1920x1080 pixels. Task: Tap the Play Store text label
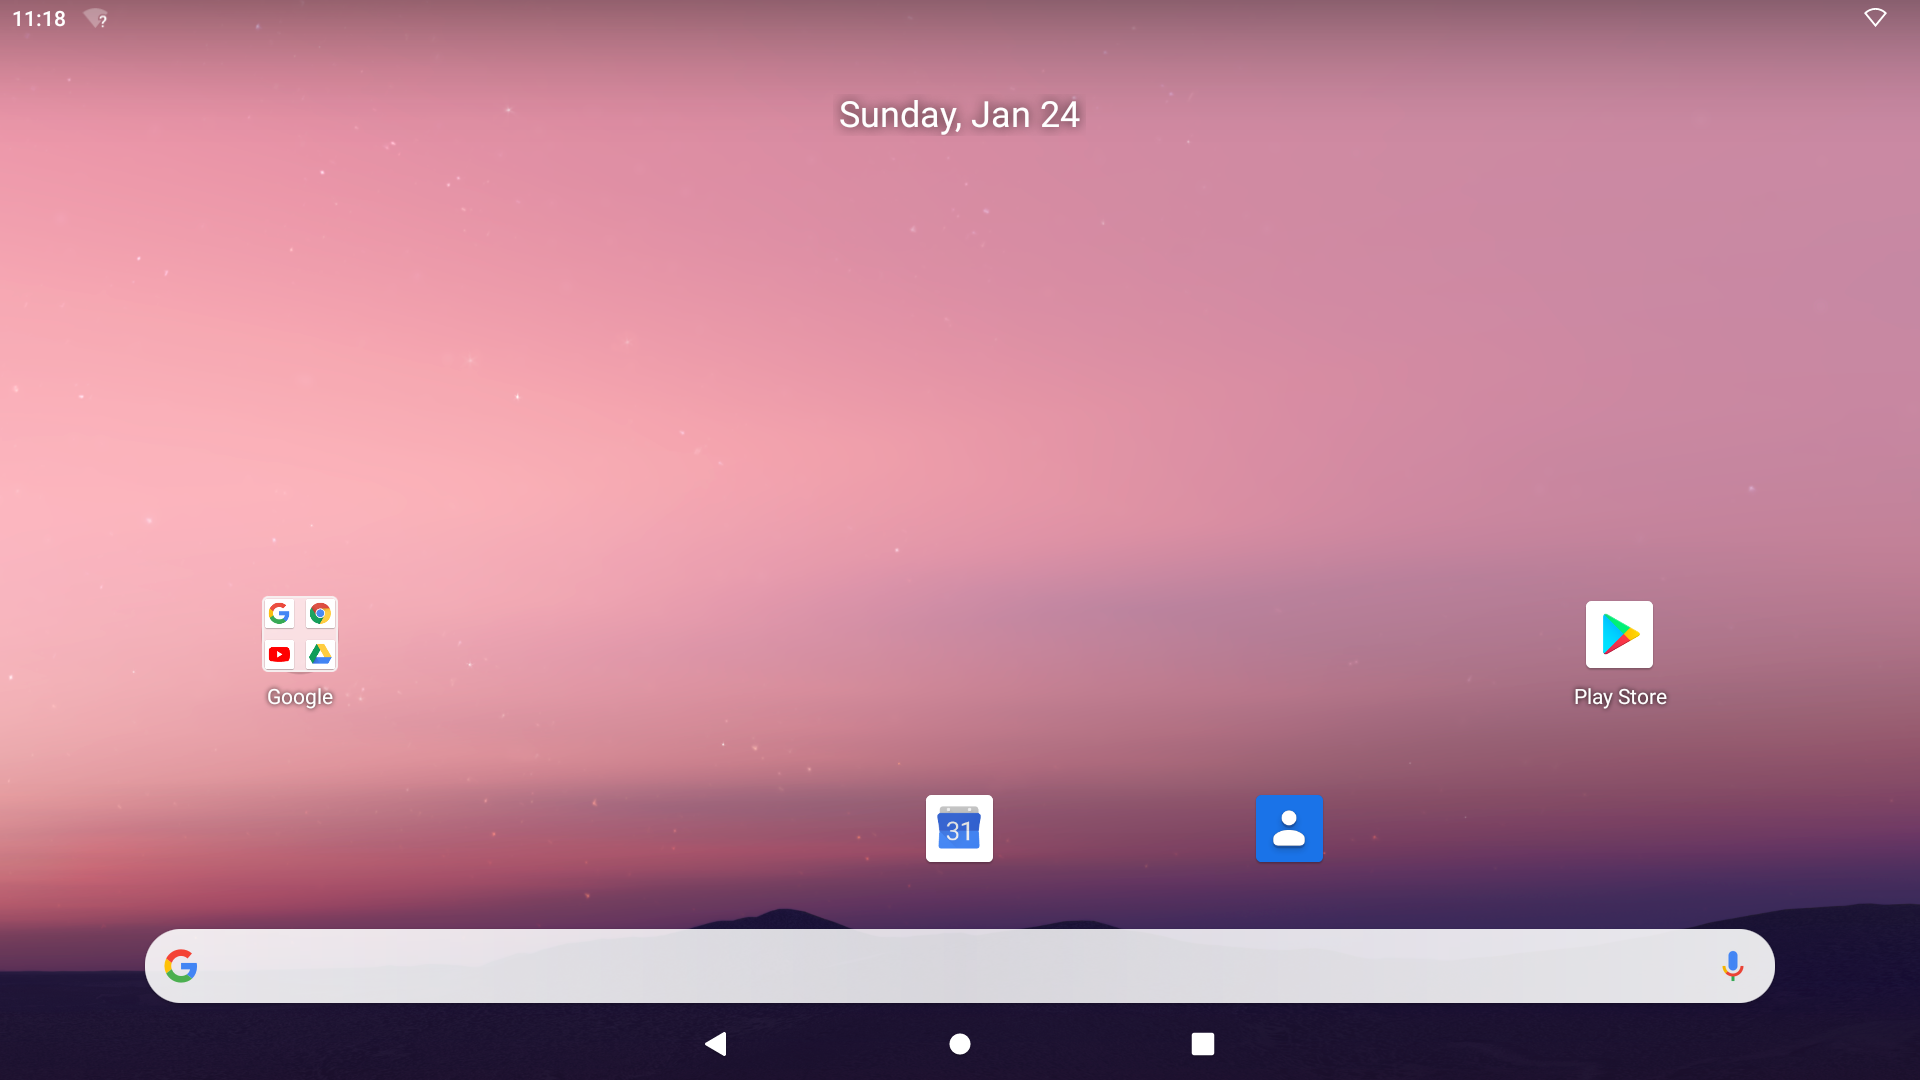1620,697
